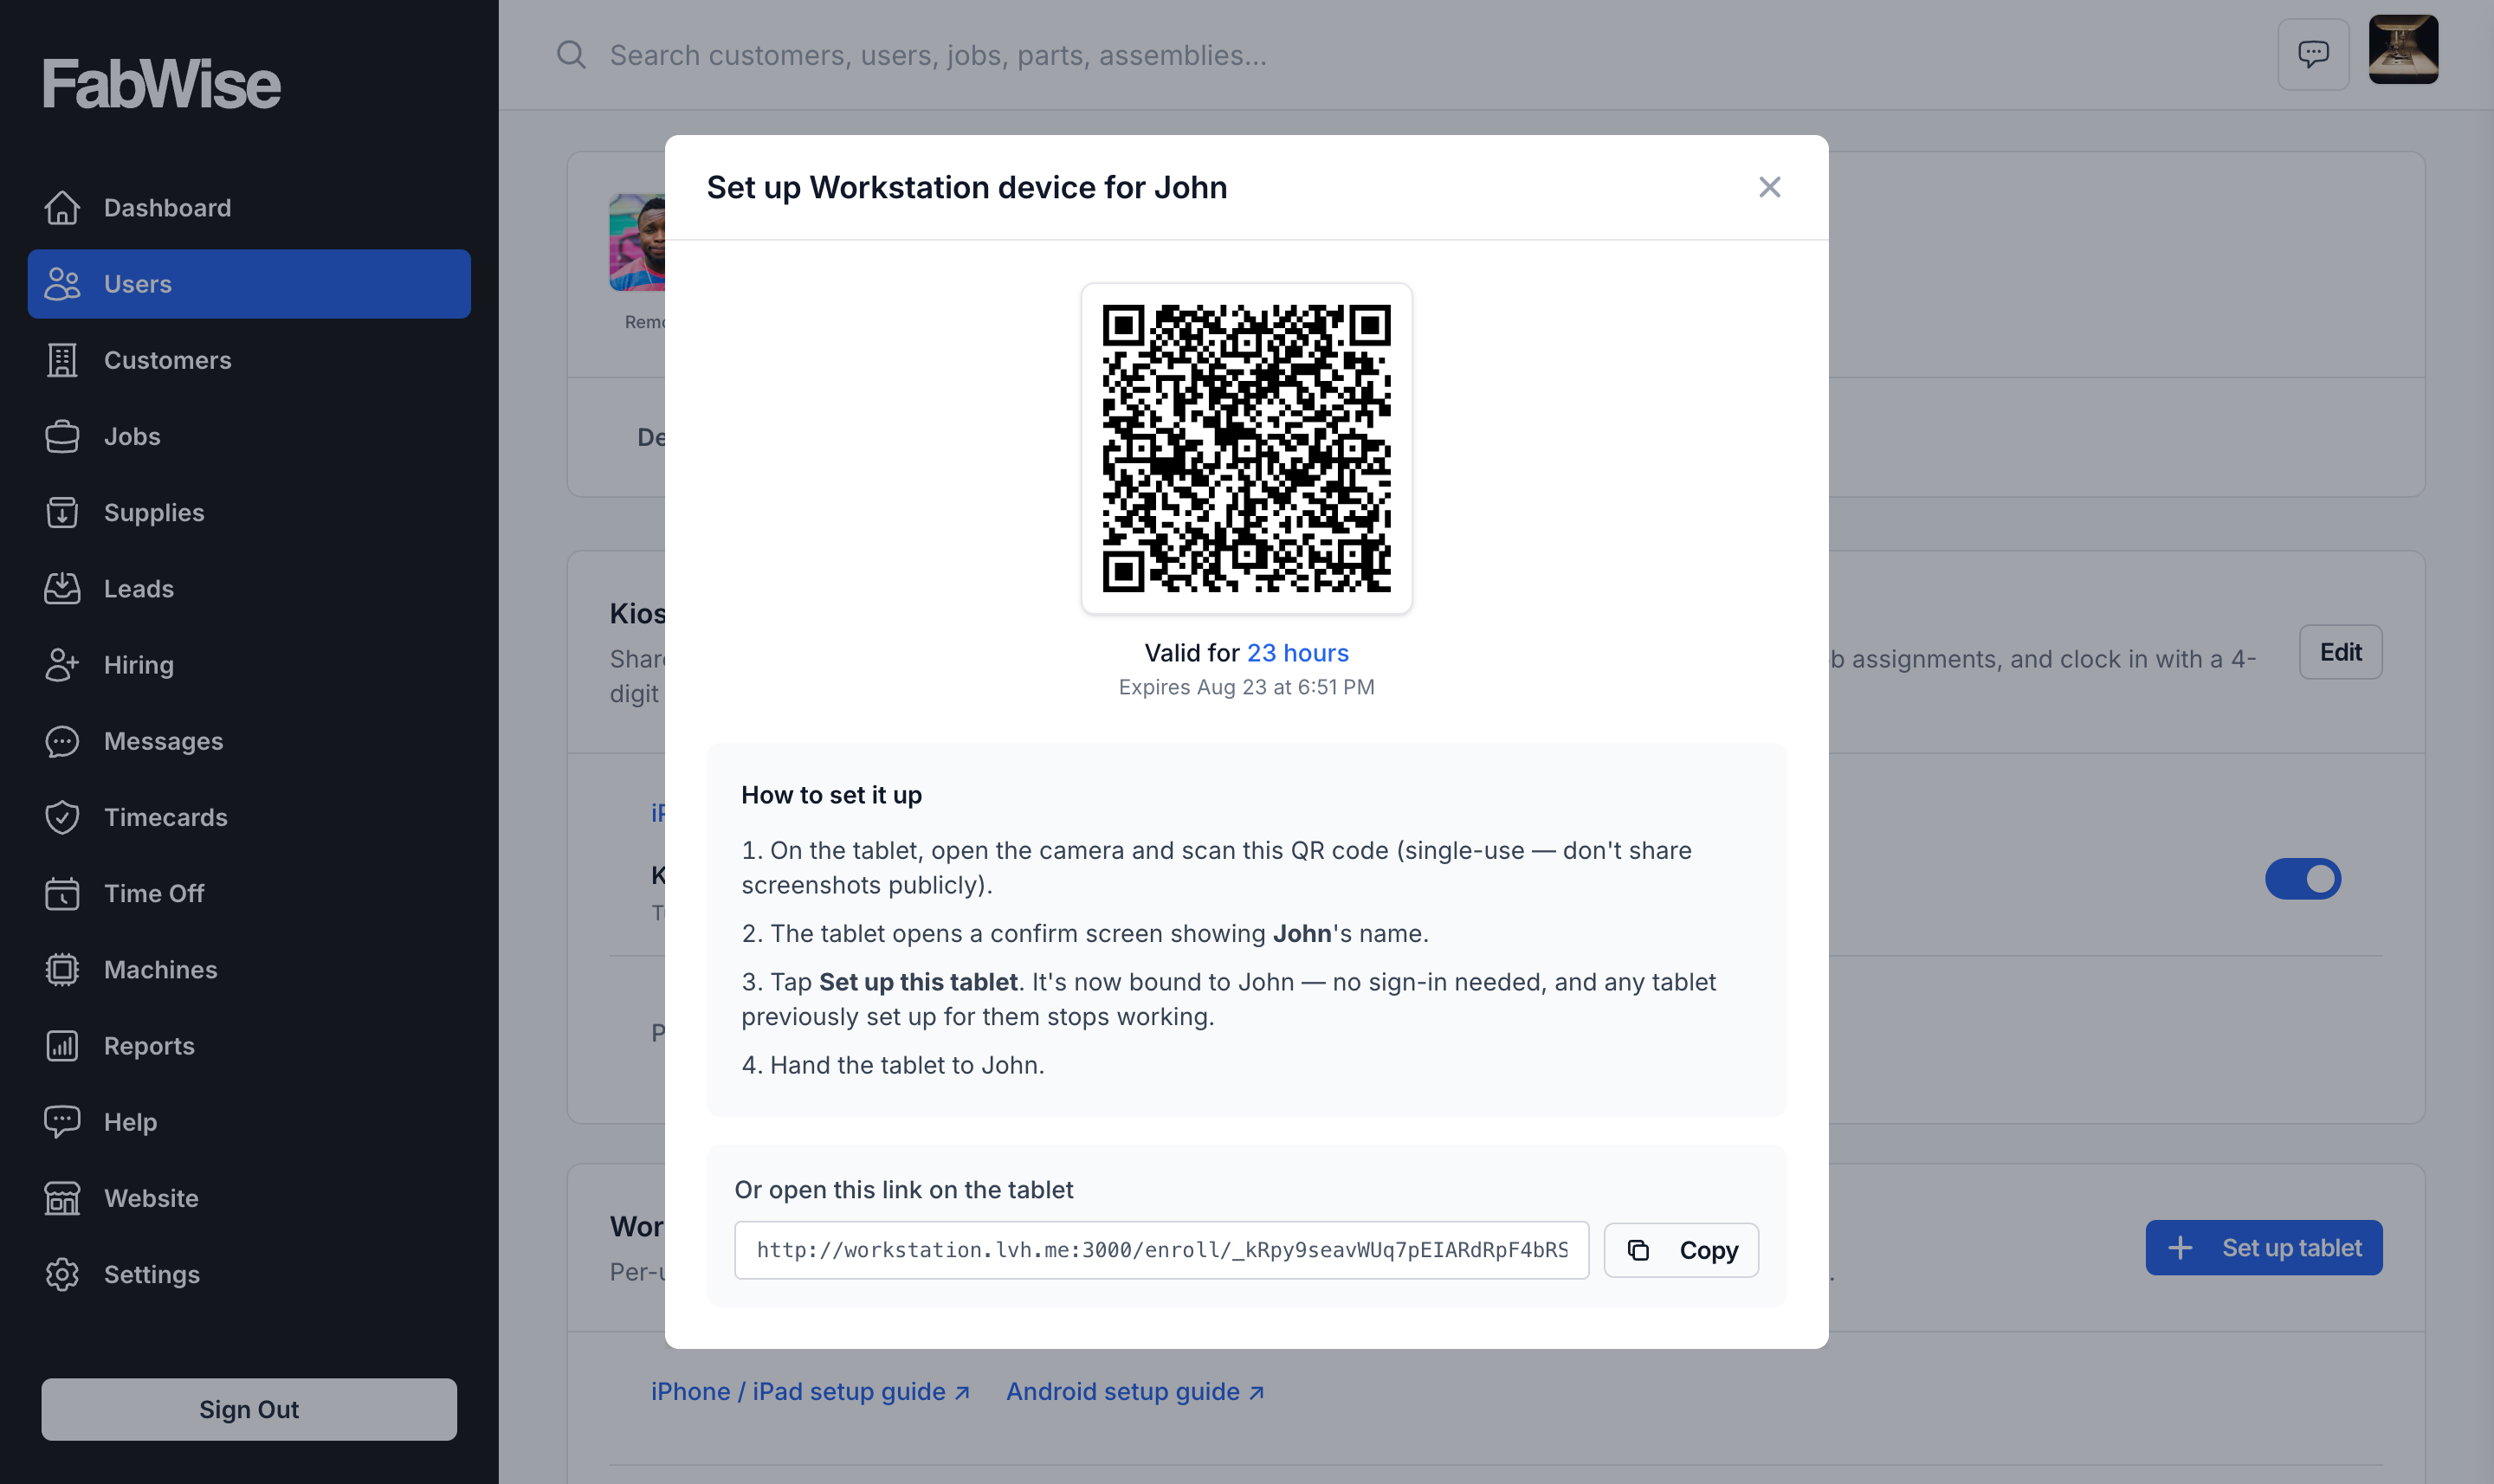
Task: Open the Hiring section
Action: pos(249,665)
